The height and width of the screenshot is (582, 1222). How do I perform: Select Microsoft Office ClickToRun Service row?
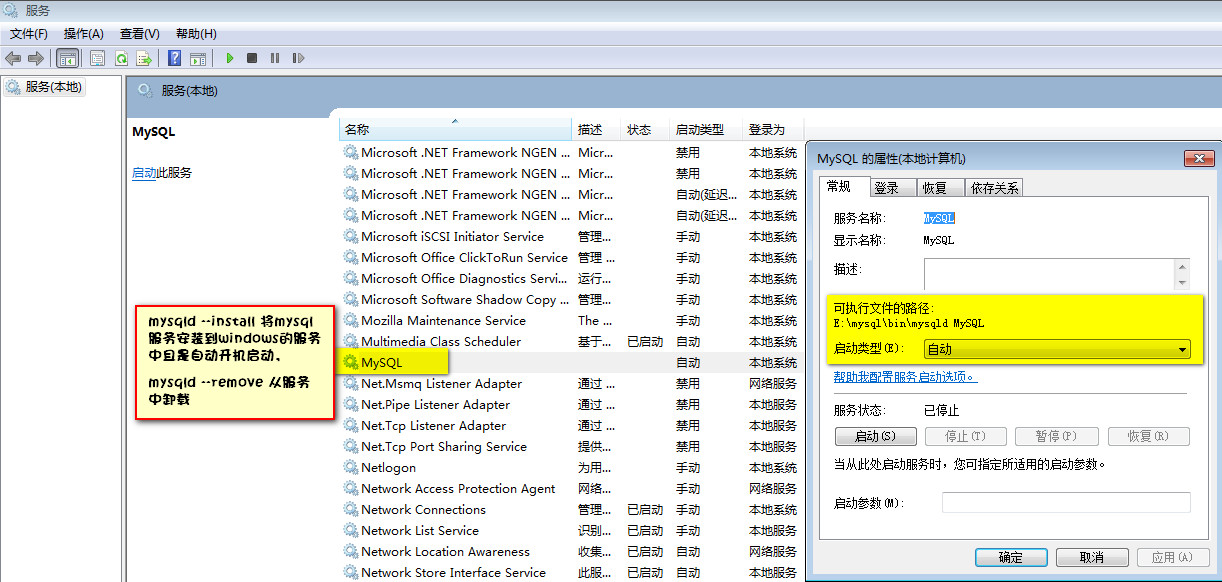point(570,257)
